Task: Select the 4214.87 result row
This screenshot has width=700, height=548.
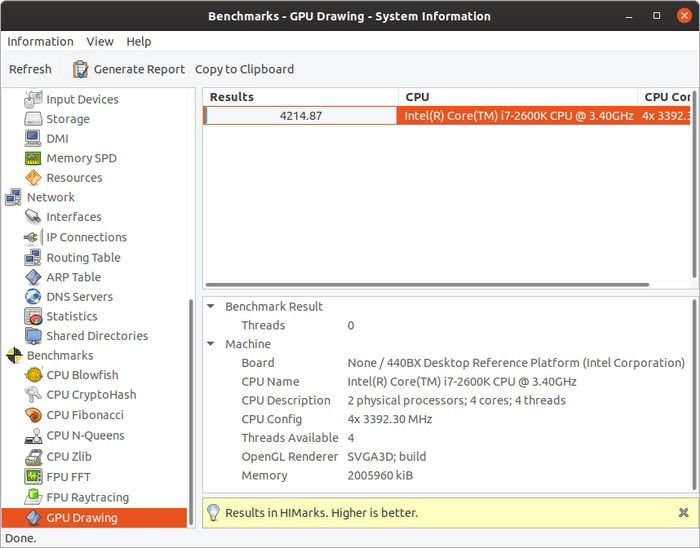Action: click(x=301, y=116)
